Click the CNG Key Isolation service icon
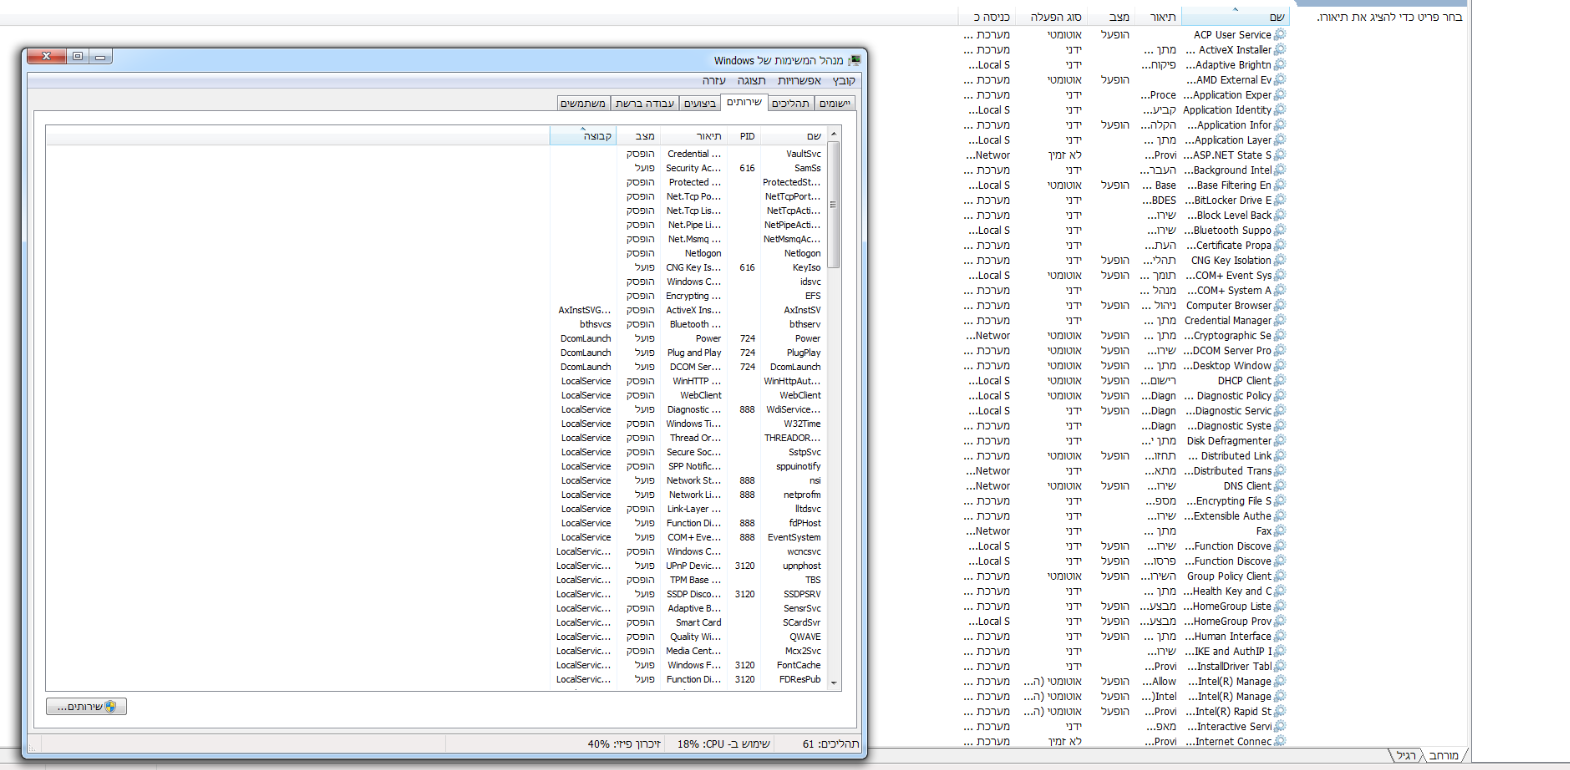 tap(1280, 260)
